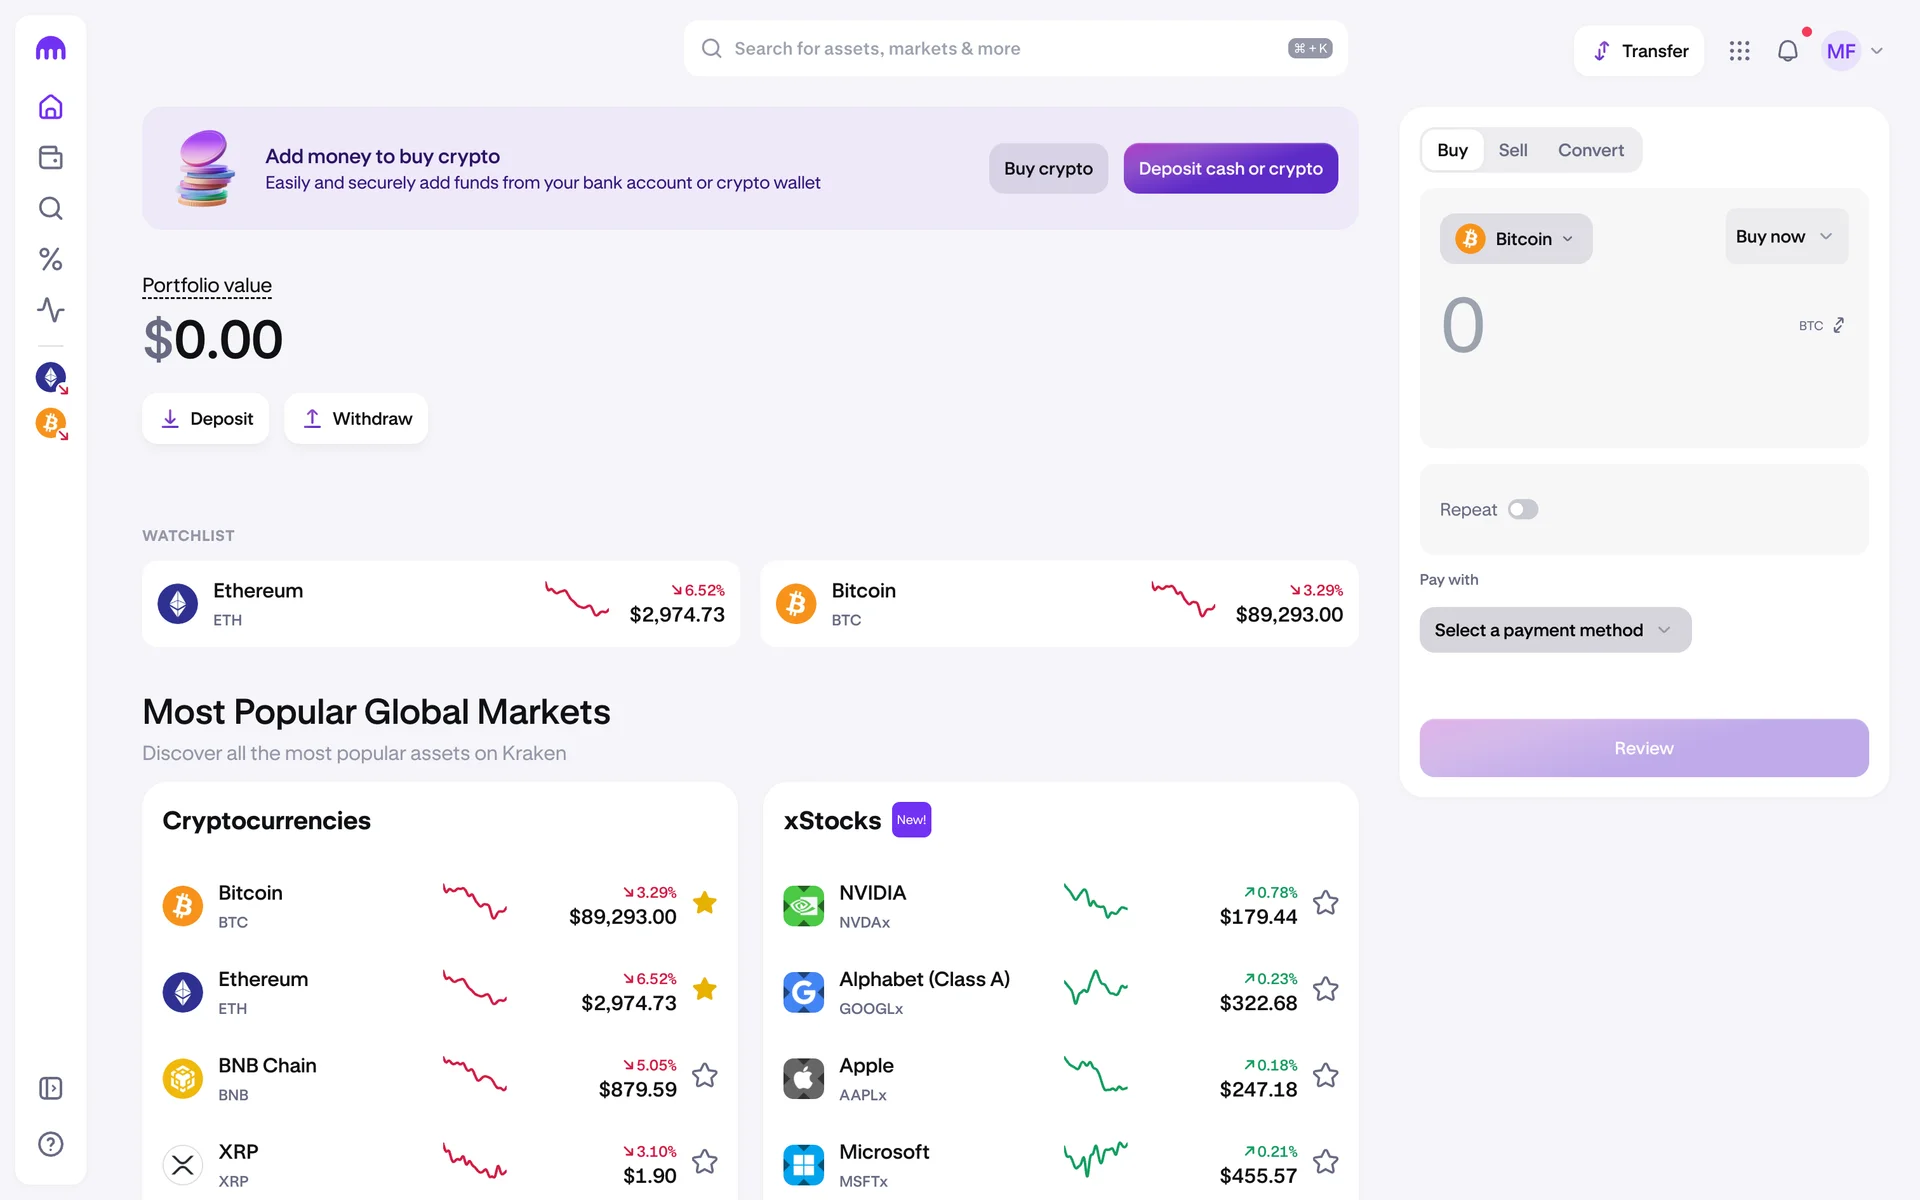Unstar Bitcoin in the Cryptocurrencies list
Screen dimensions: 1920x1200
pos(705,903)
